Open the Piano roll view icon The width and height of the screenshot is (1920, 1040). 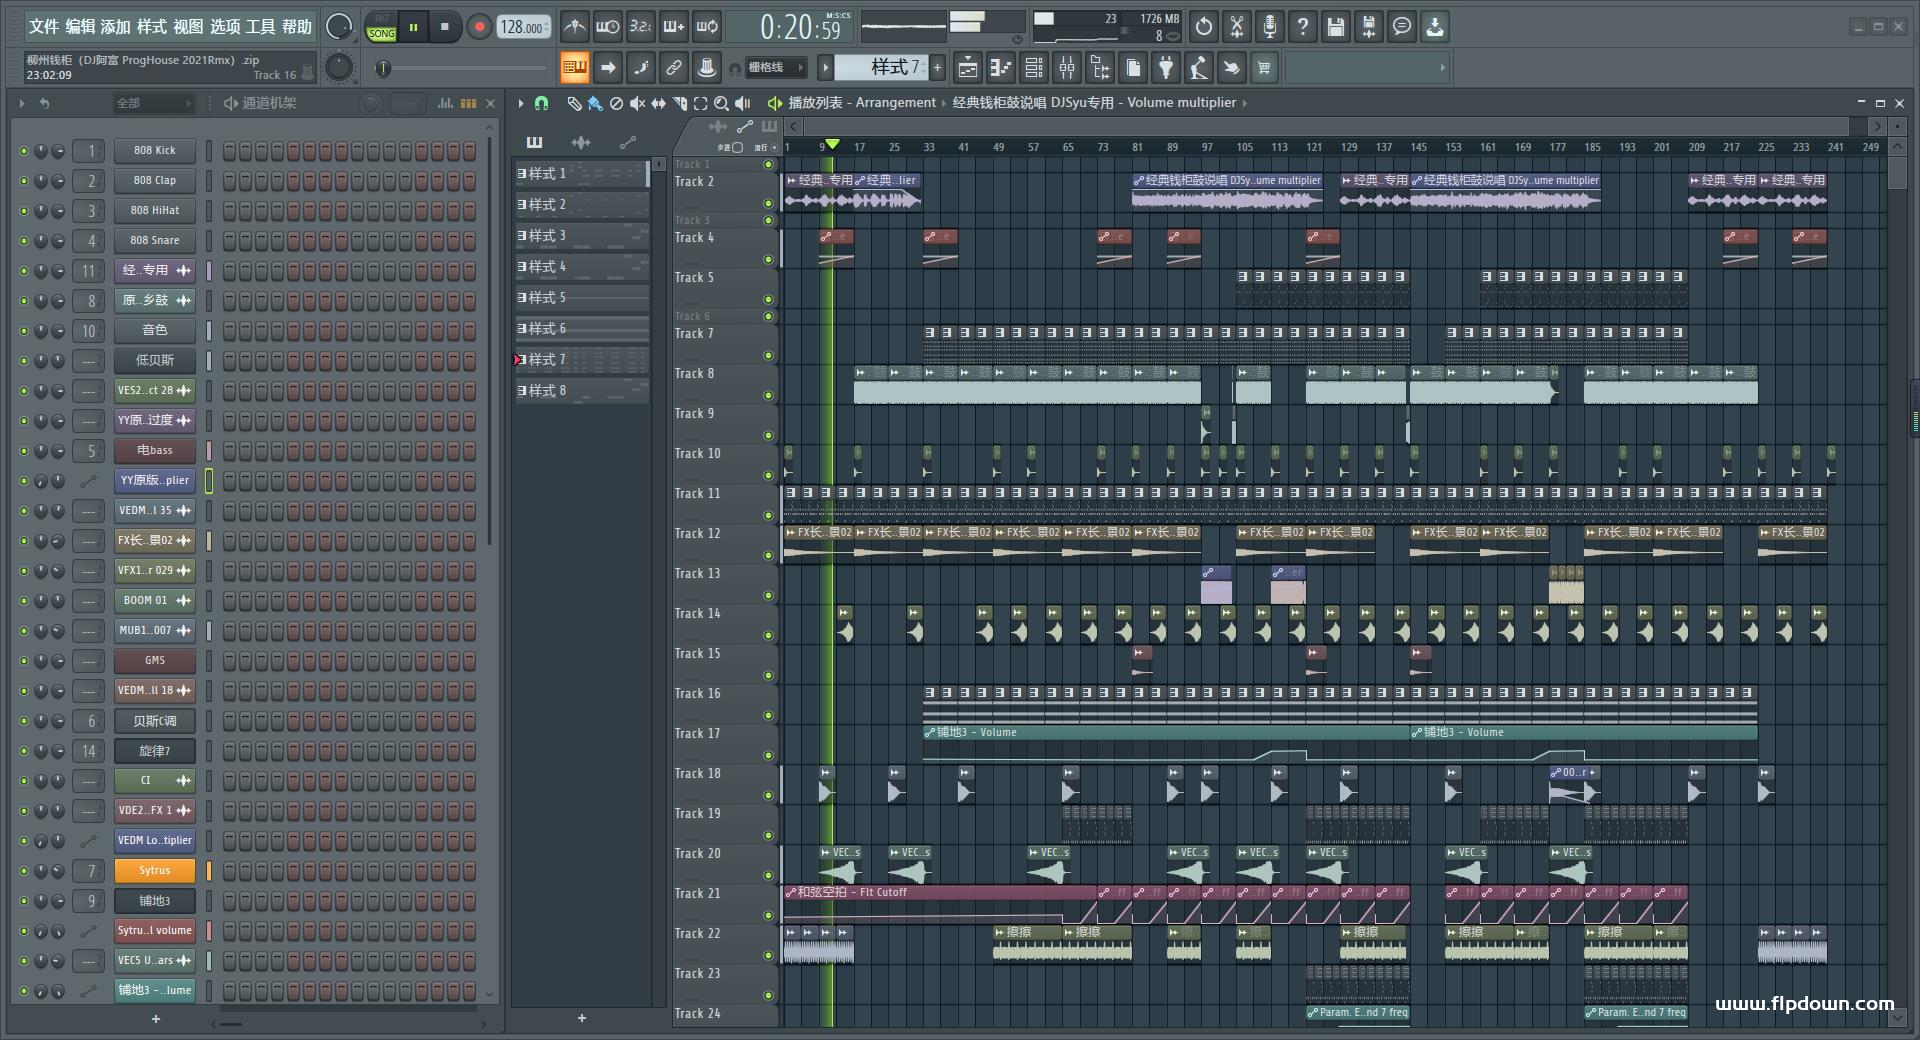coord(1000,68)
